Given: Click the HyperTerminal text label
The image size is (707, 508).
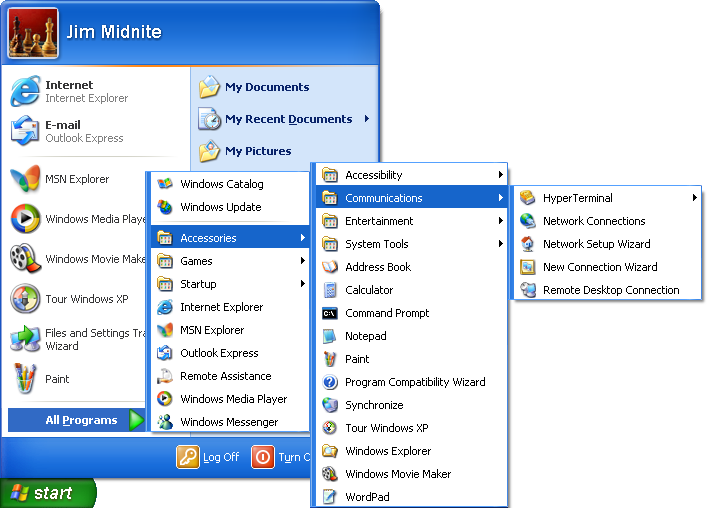Looking at the screenshot, I should tap(578, 198).
